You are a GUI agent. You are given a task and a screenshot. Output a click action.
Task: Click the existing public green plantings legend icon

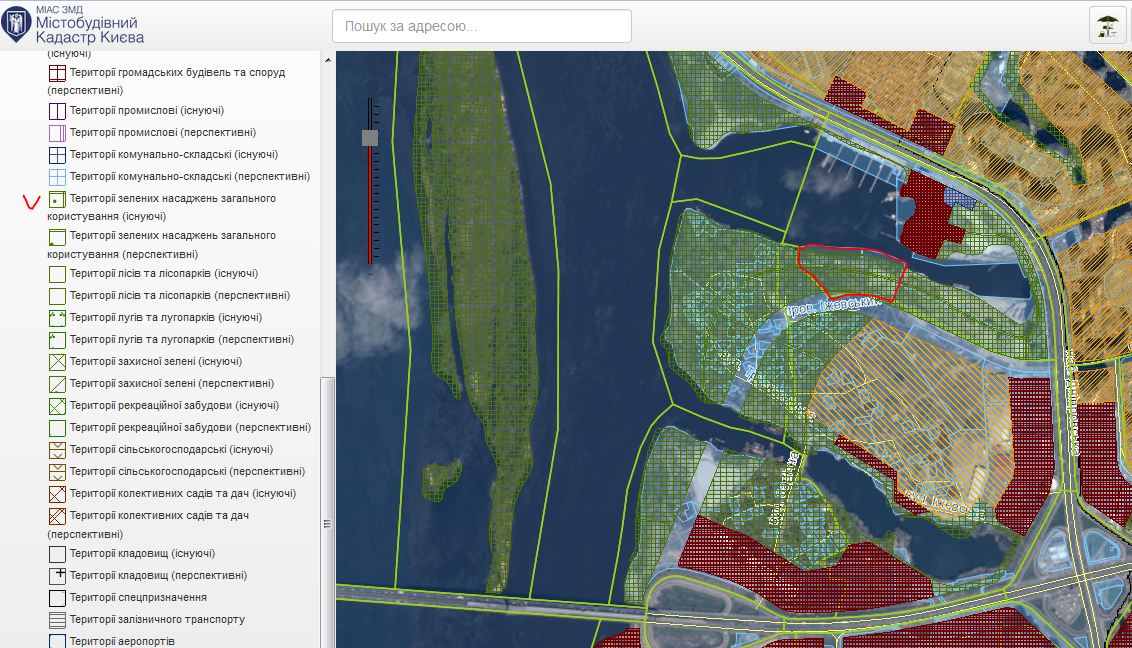tap(57, 200)
